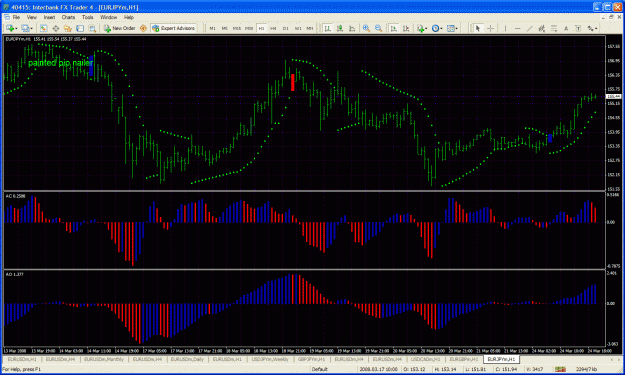Switch chart to M15 timeframe
This screenshot has width=625, height=375.
click(237, 28)
